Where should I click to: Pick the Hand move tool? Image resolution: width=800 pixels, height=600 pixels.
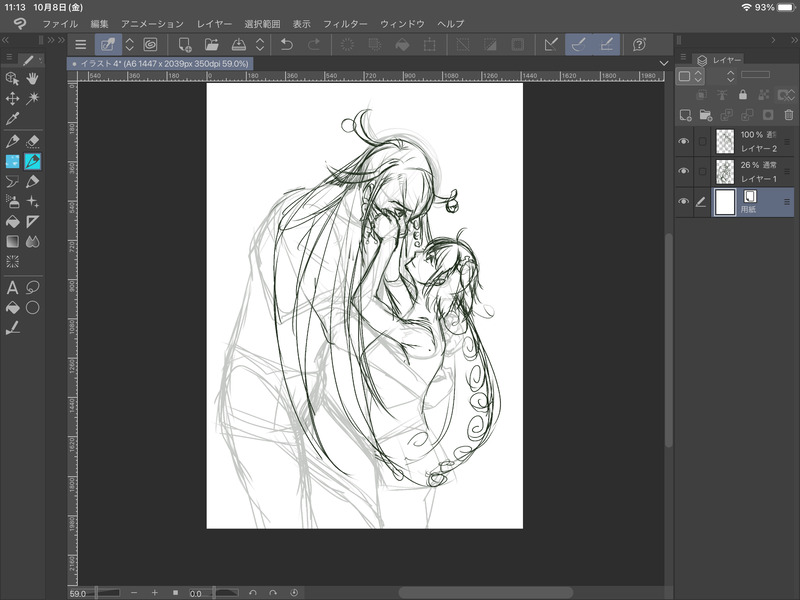pyautogui.click(x=33, y=78)
